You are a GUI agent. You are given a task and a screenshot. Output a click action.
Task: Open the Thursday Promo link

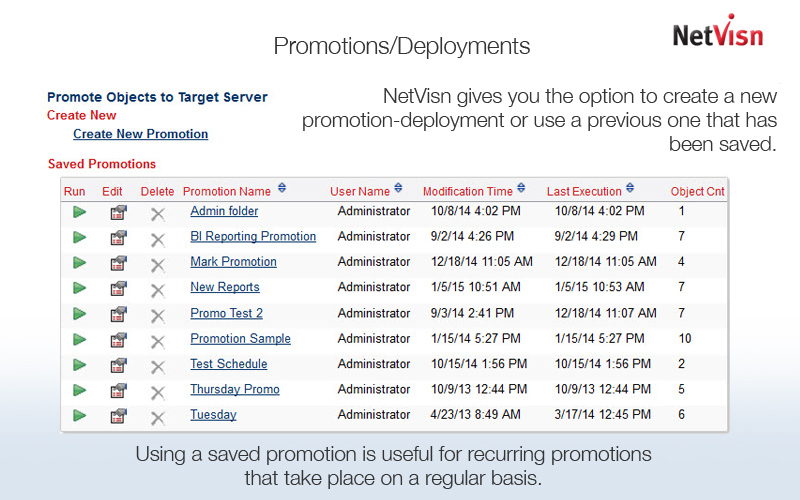point(235,389)
